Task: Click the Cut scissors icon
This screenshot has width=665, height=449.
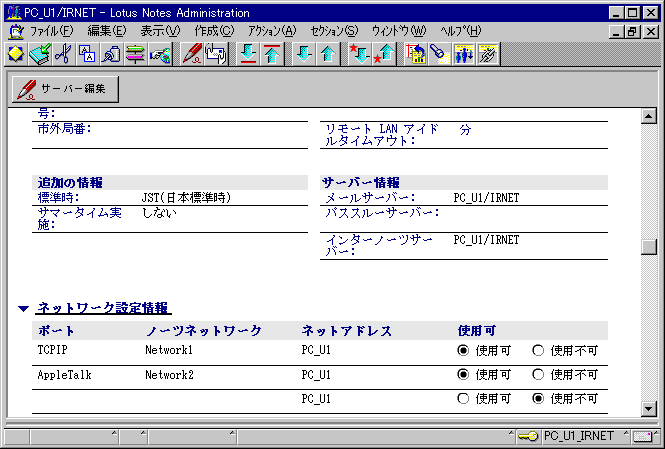Action: click(x=64, y=54)
